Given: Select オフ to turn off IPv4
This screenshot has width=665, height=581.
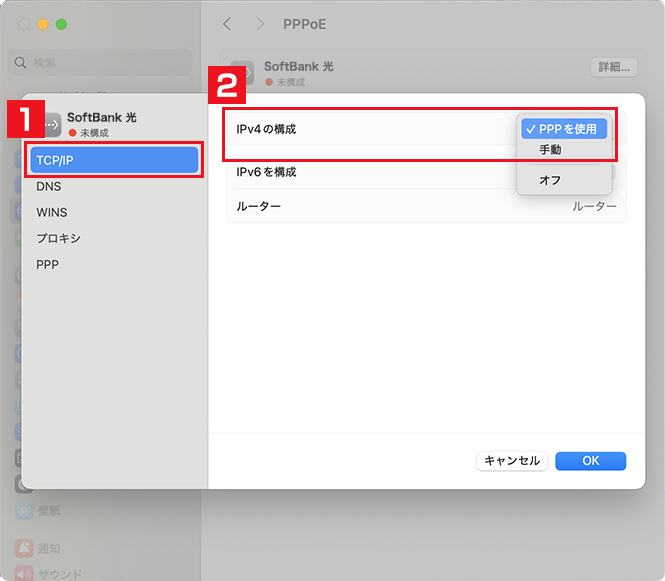Looking at the screenshot, I should 551,180.
